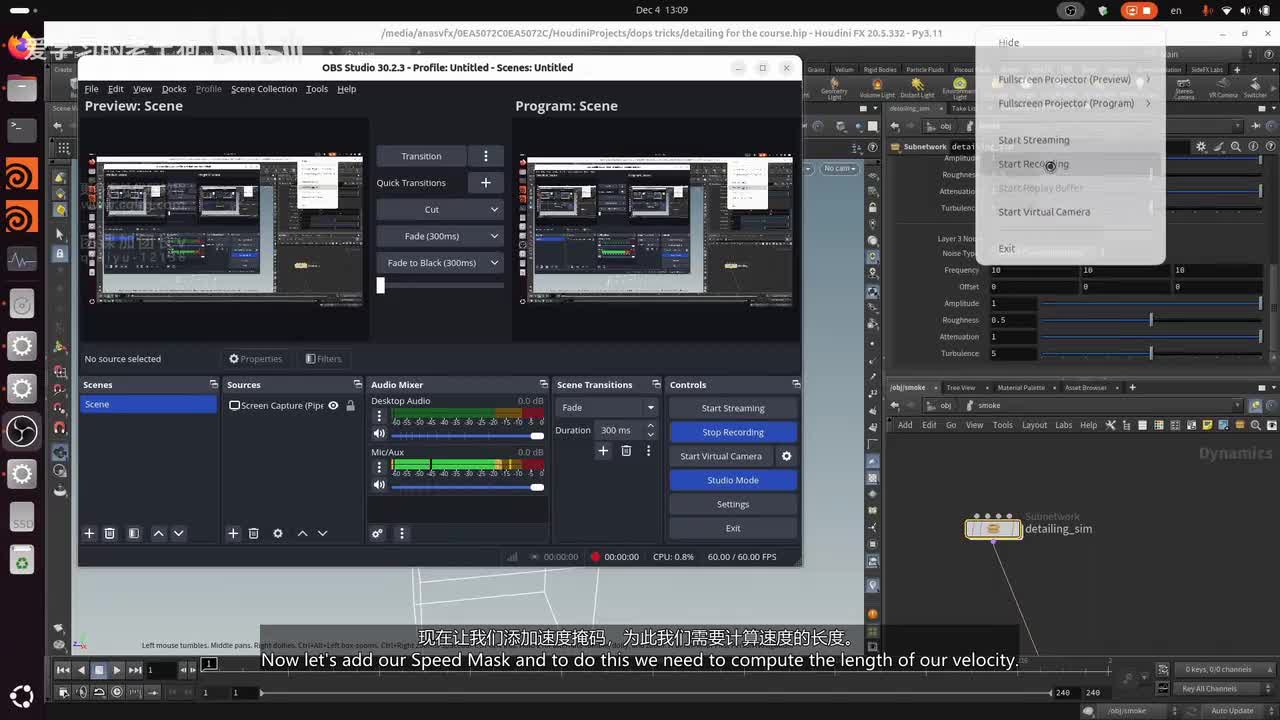Adjust Mic/Aux volume slider
Screen dimensions: 1280x720
(467, 487)
